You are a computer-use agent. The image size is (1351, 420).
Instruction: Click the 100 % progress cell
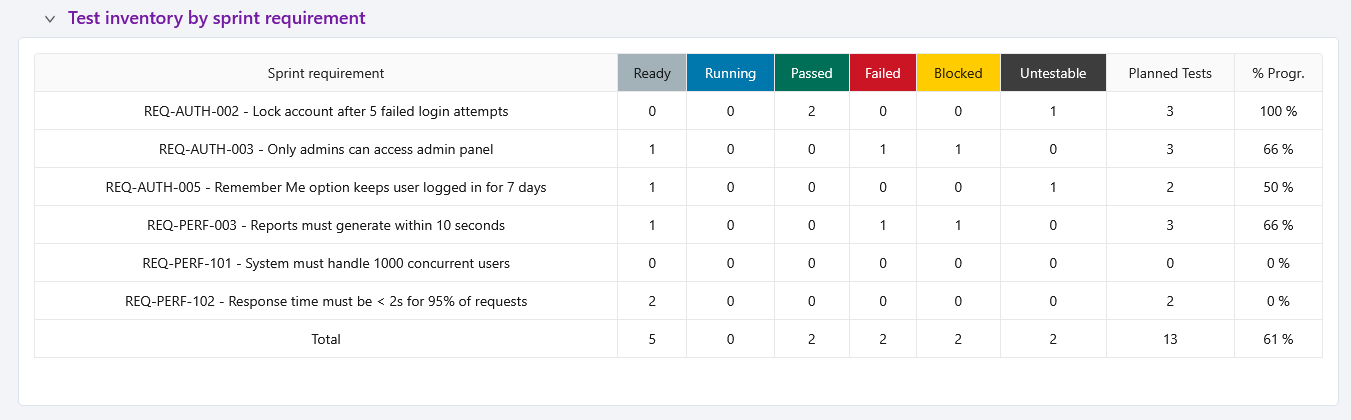click(1278, 111)
